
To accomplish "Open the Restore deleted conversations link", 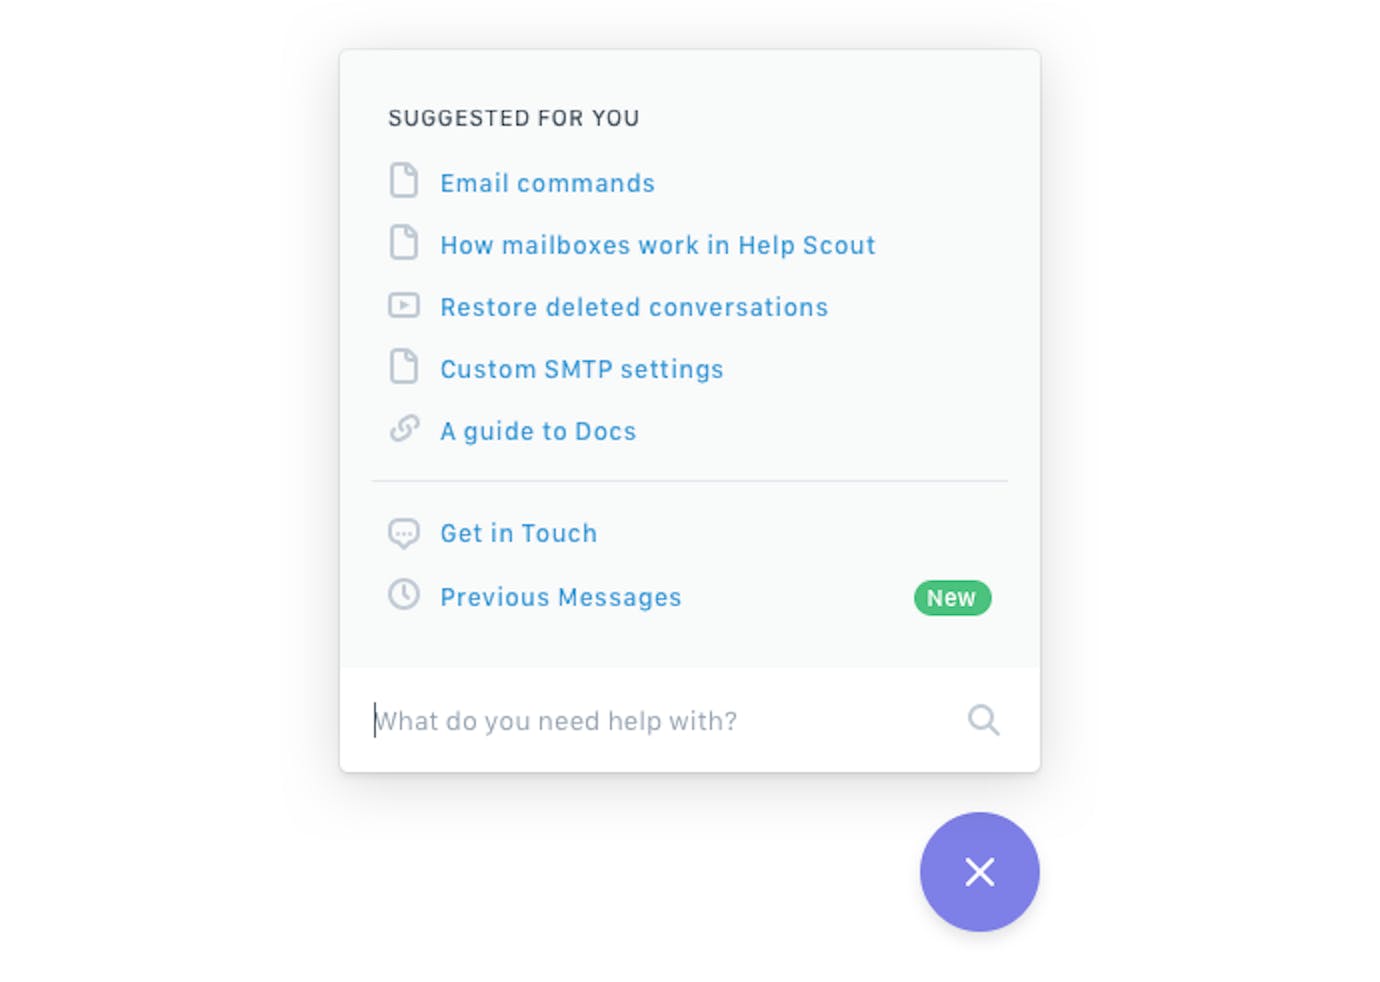I will pos(634,307).
